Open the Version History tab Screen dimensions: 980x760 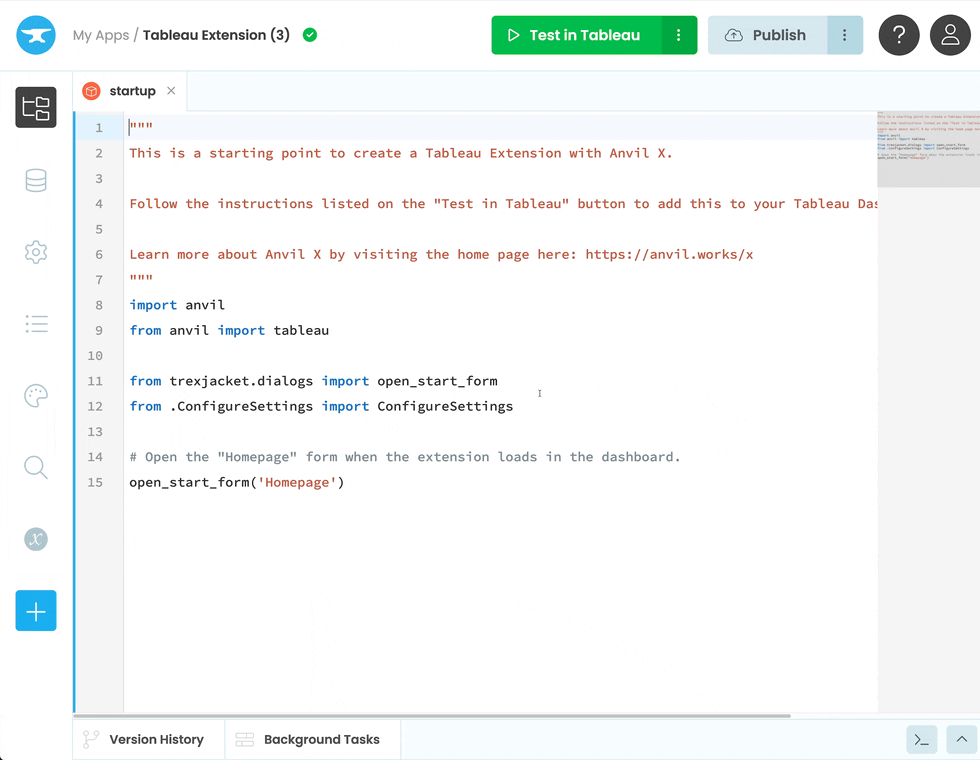tap(148, 739)
